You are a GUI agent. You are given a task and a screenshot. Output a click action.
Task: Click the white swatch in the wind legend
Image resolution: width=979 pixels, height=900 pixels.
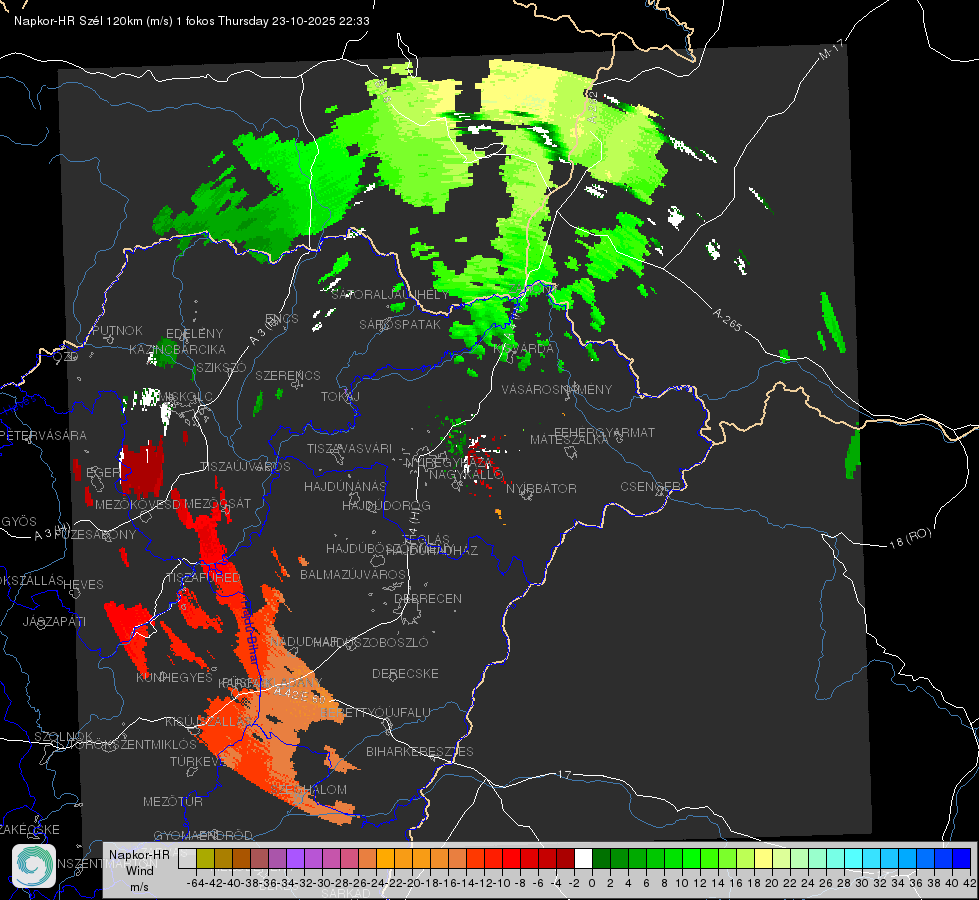[583, 858]
